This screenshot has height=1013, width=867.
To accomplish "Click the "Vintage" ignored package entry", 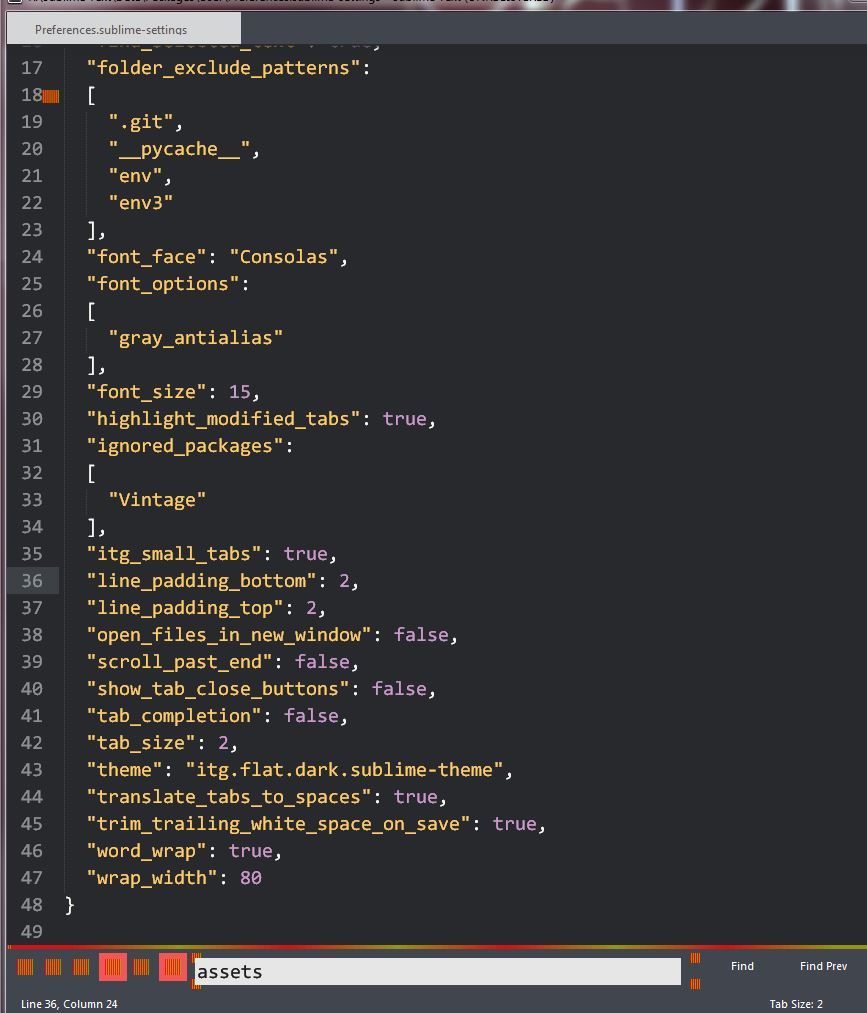I will pos(157,500).
